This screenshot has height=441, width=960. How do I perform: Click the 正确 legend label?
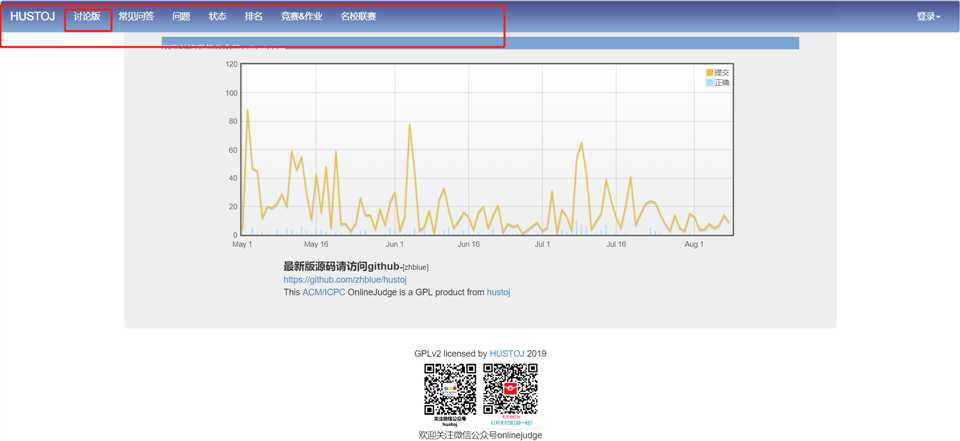(722, 82)
